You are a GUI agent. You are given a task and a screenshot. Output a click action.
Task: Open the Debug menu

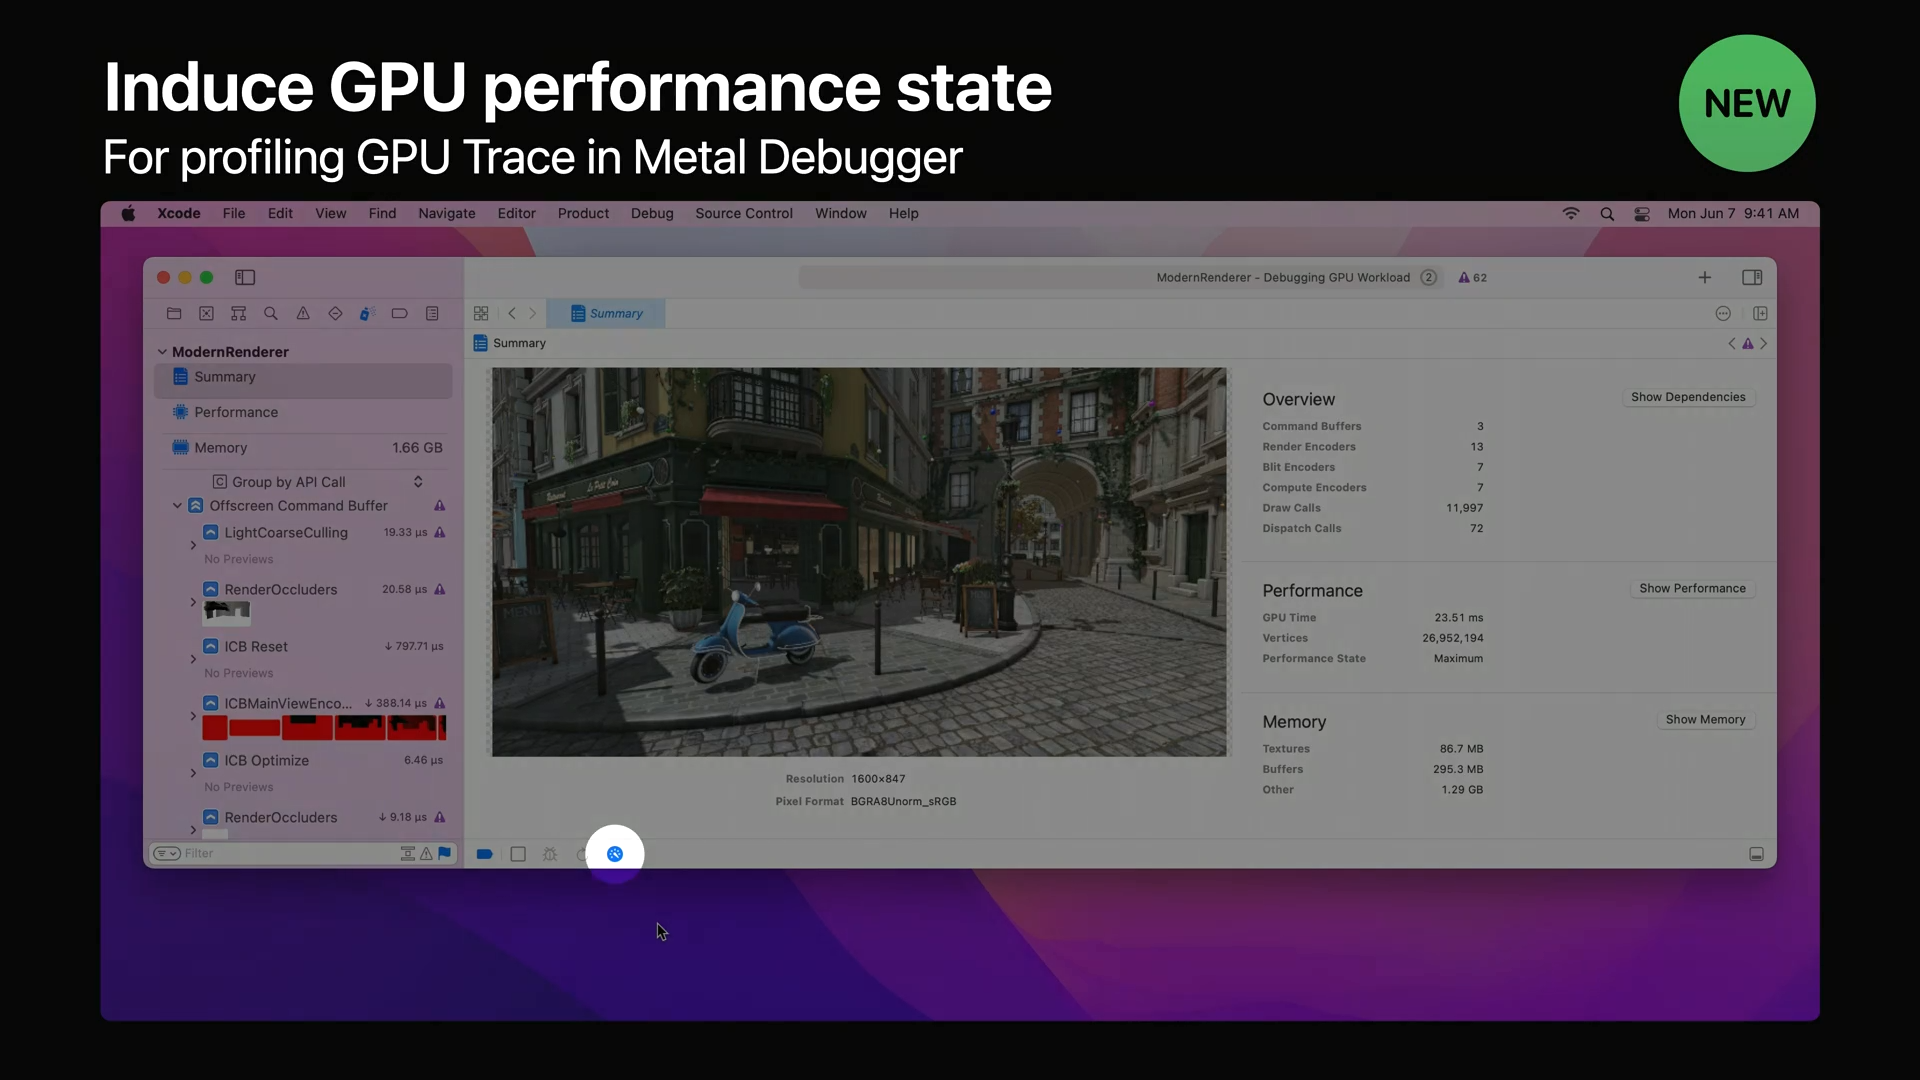coord(652,213)
